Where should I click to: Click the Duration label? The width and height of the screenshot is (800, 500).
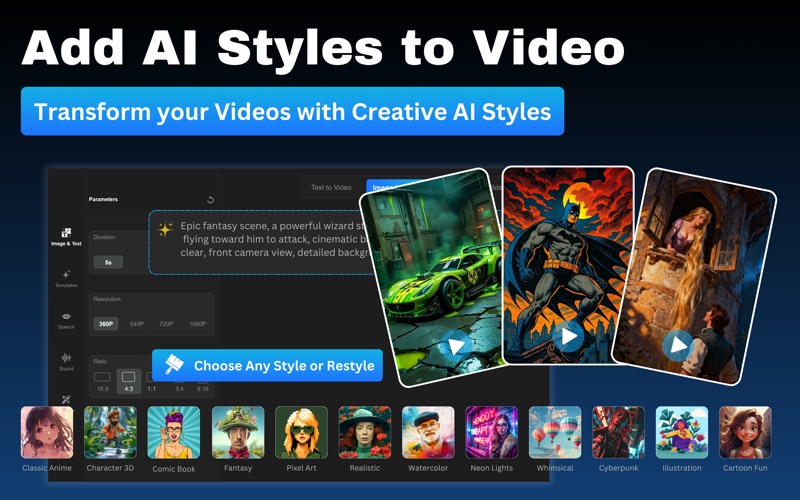[104, 237]
